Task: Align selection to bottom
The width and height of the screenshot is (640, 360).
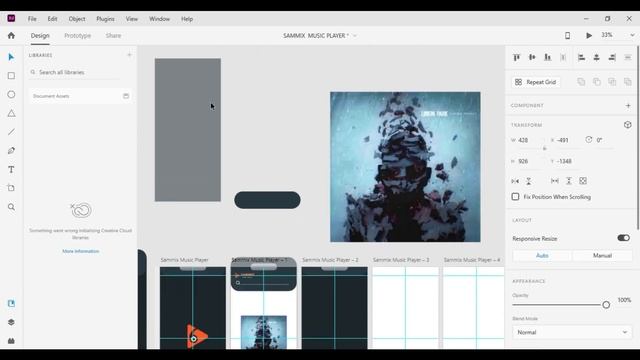Action: click(x=547, y=57)
